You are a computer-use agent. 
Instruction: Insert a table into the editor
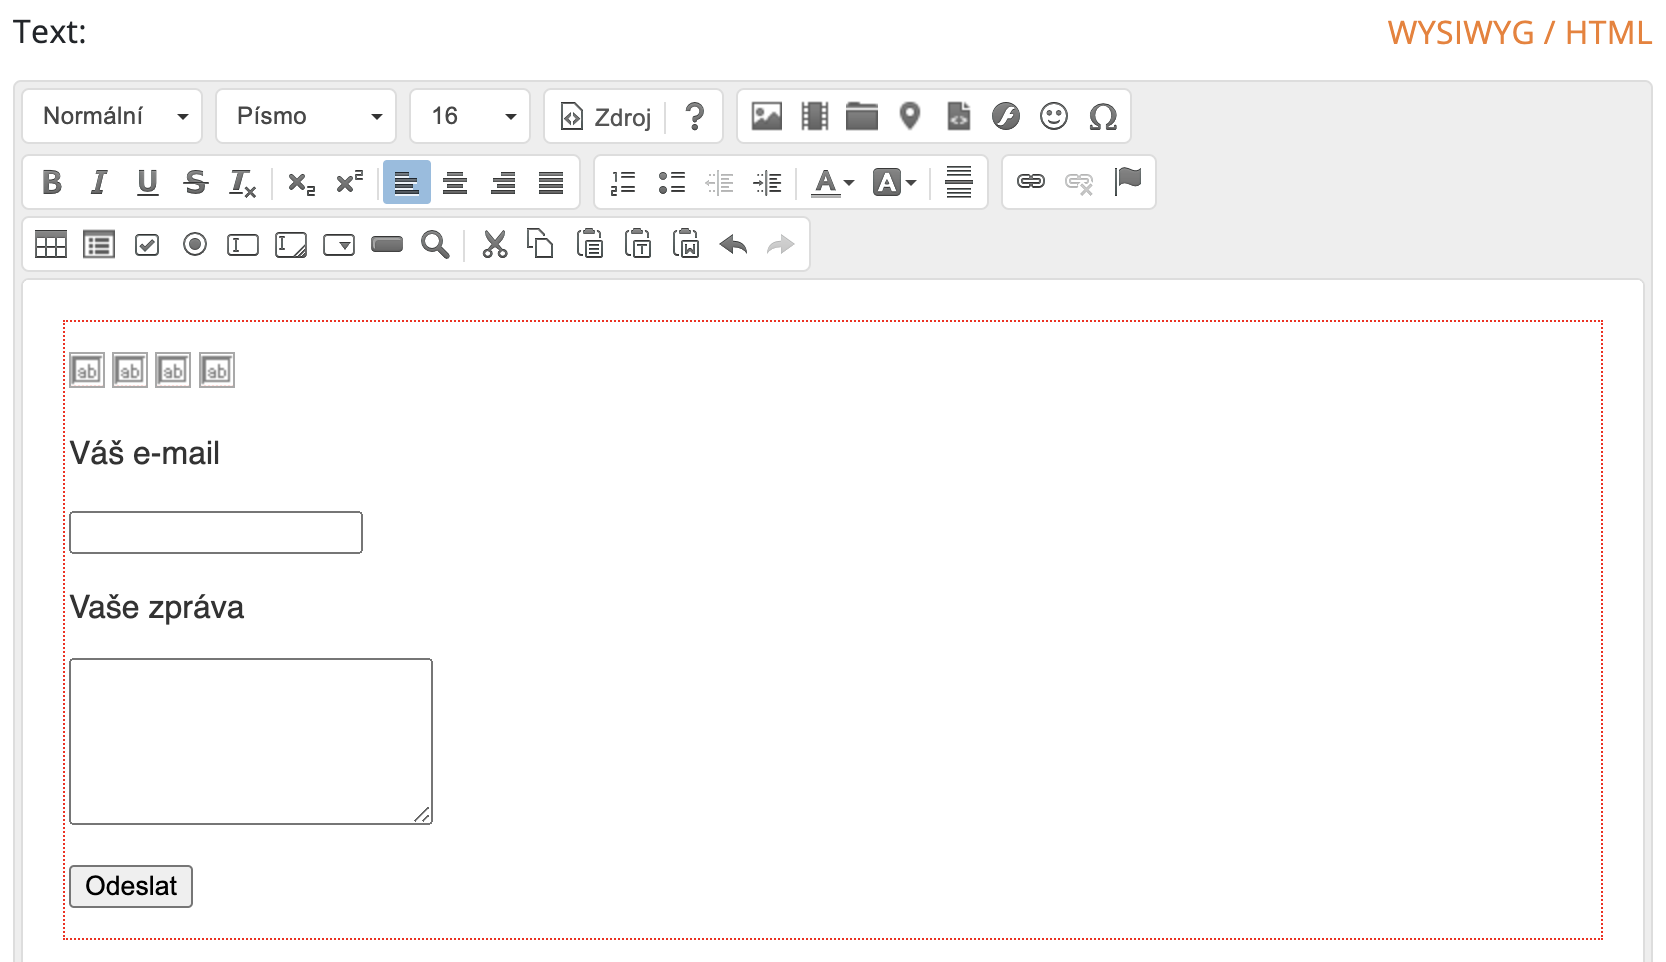pos(51,245)
